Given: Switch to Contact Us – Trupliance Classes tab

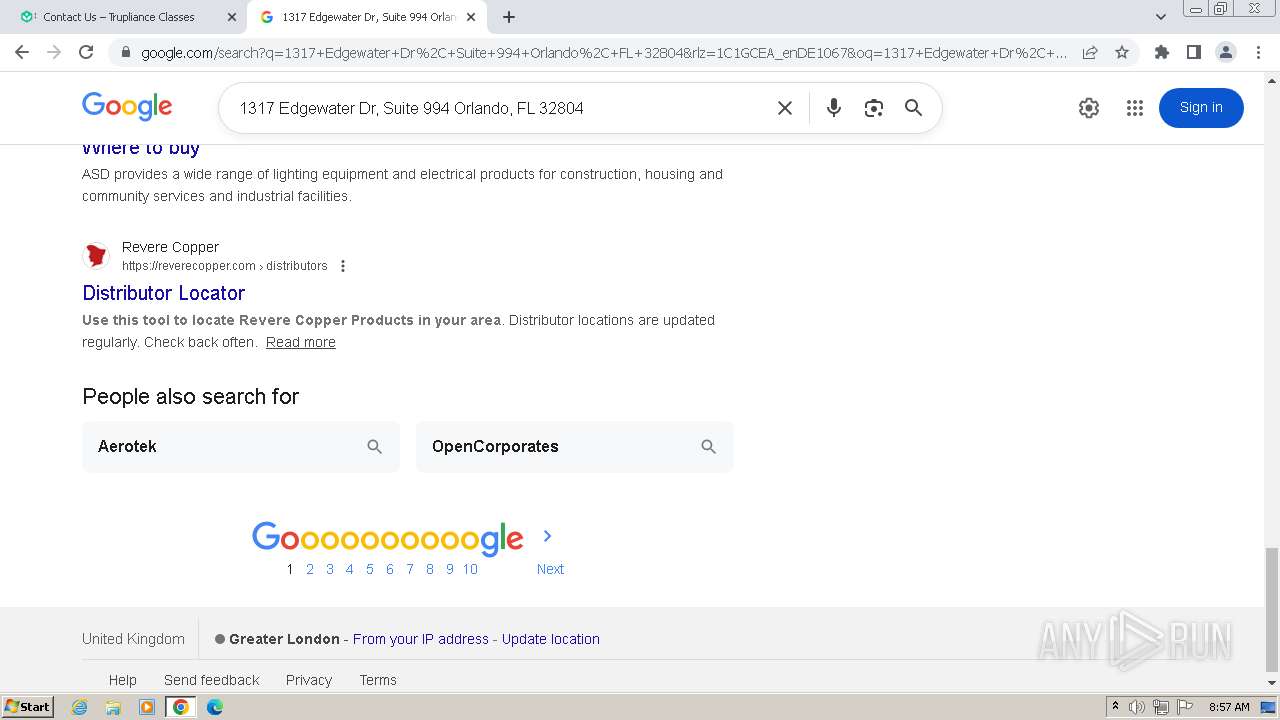Looking at the screenshot, I should pyautogui.click(x=118, y=17).
